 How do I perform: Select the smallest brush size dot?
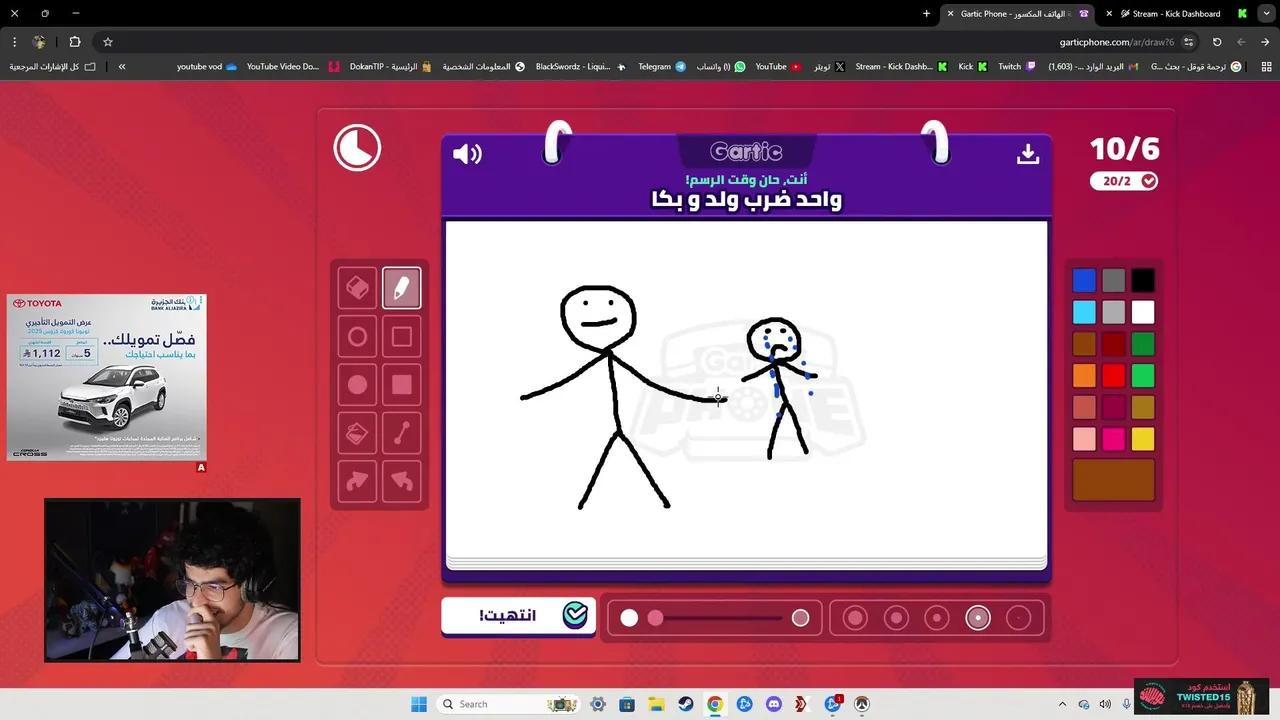[x=1018, y=618]
